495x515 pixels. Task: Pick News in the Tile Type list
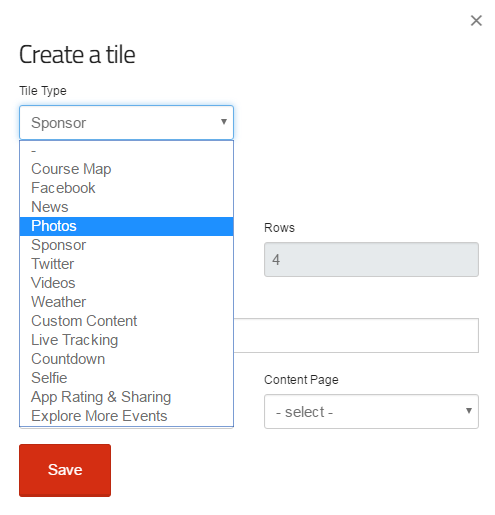click(126, 207)
